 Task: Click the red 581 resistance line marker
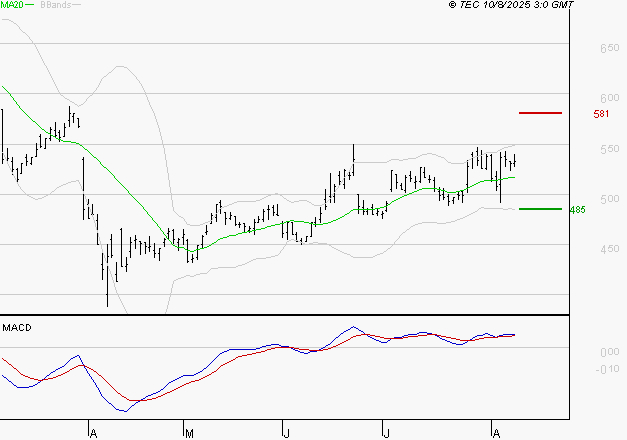point(541,114)
